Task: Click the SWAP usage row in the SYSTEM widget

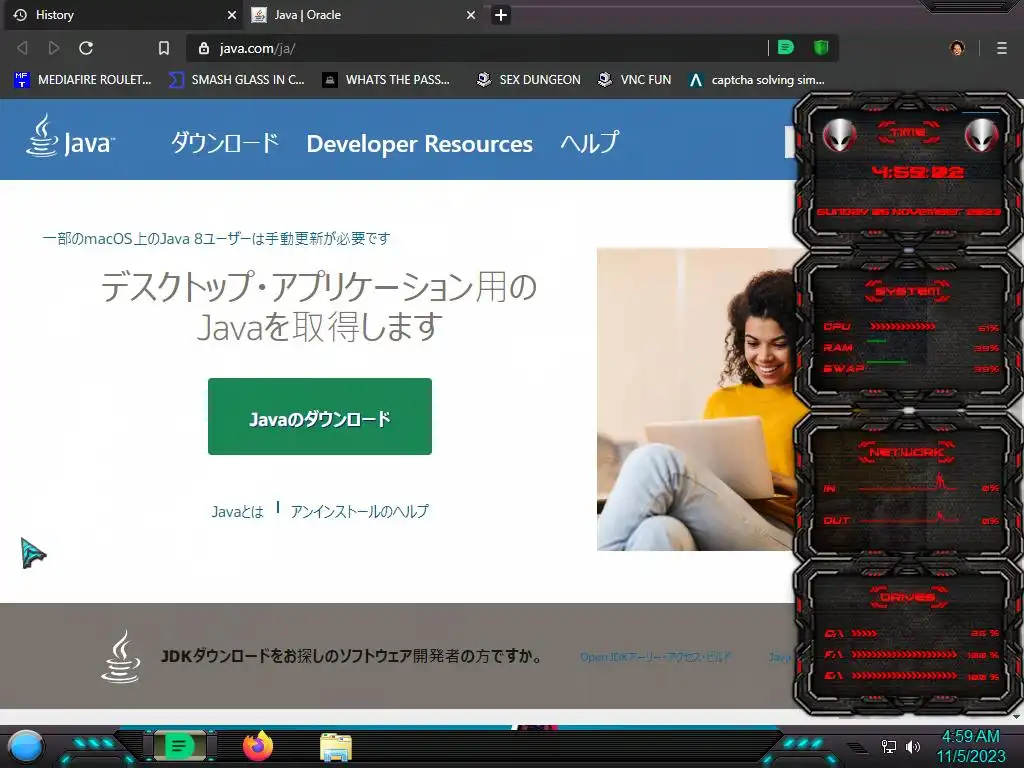Action: pos(911,368)
